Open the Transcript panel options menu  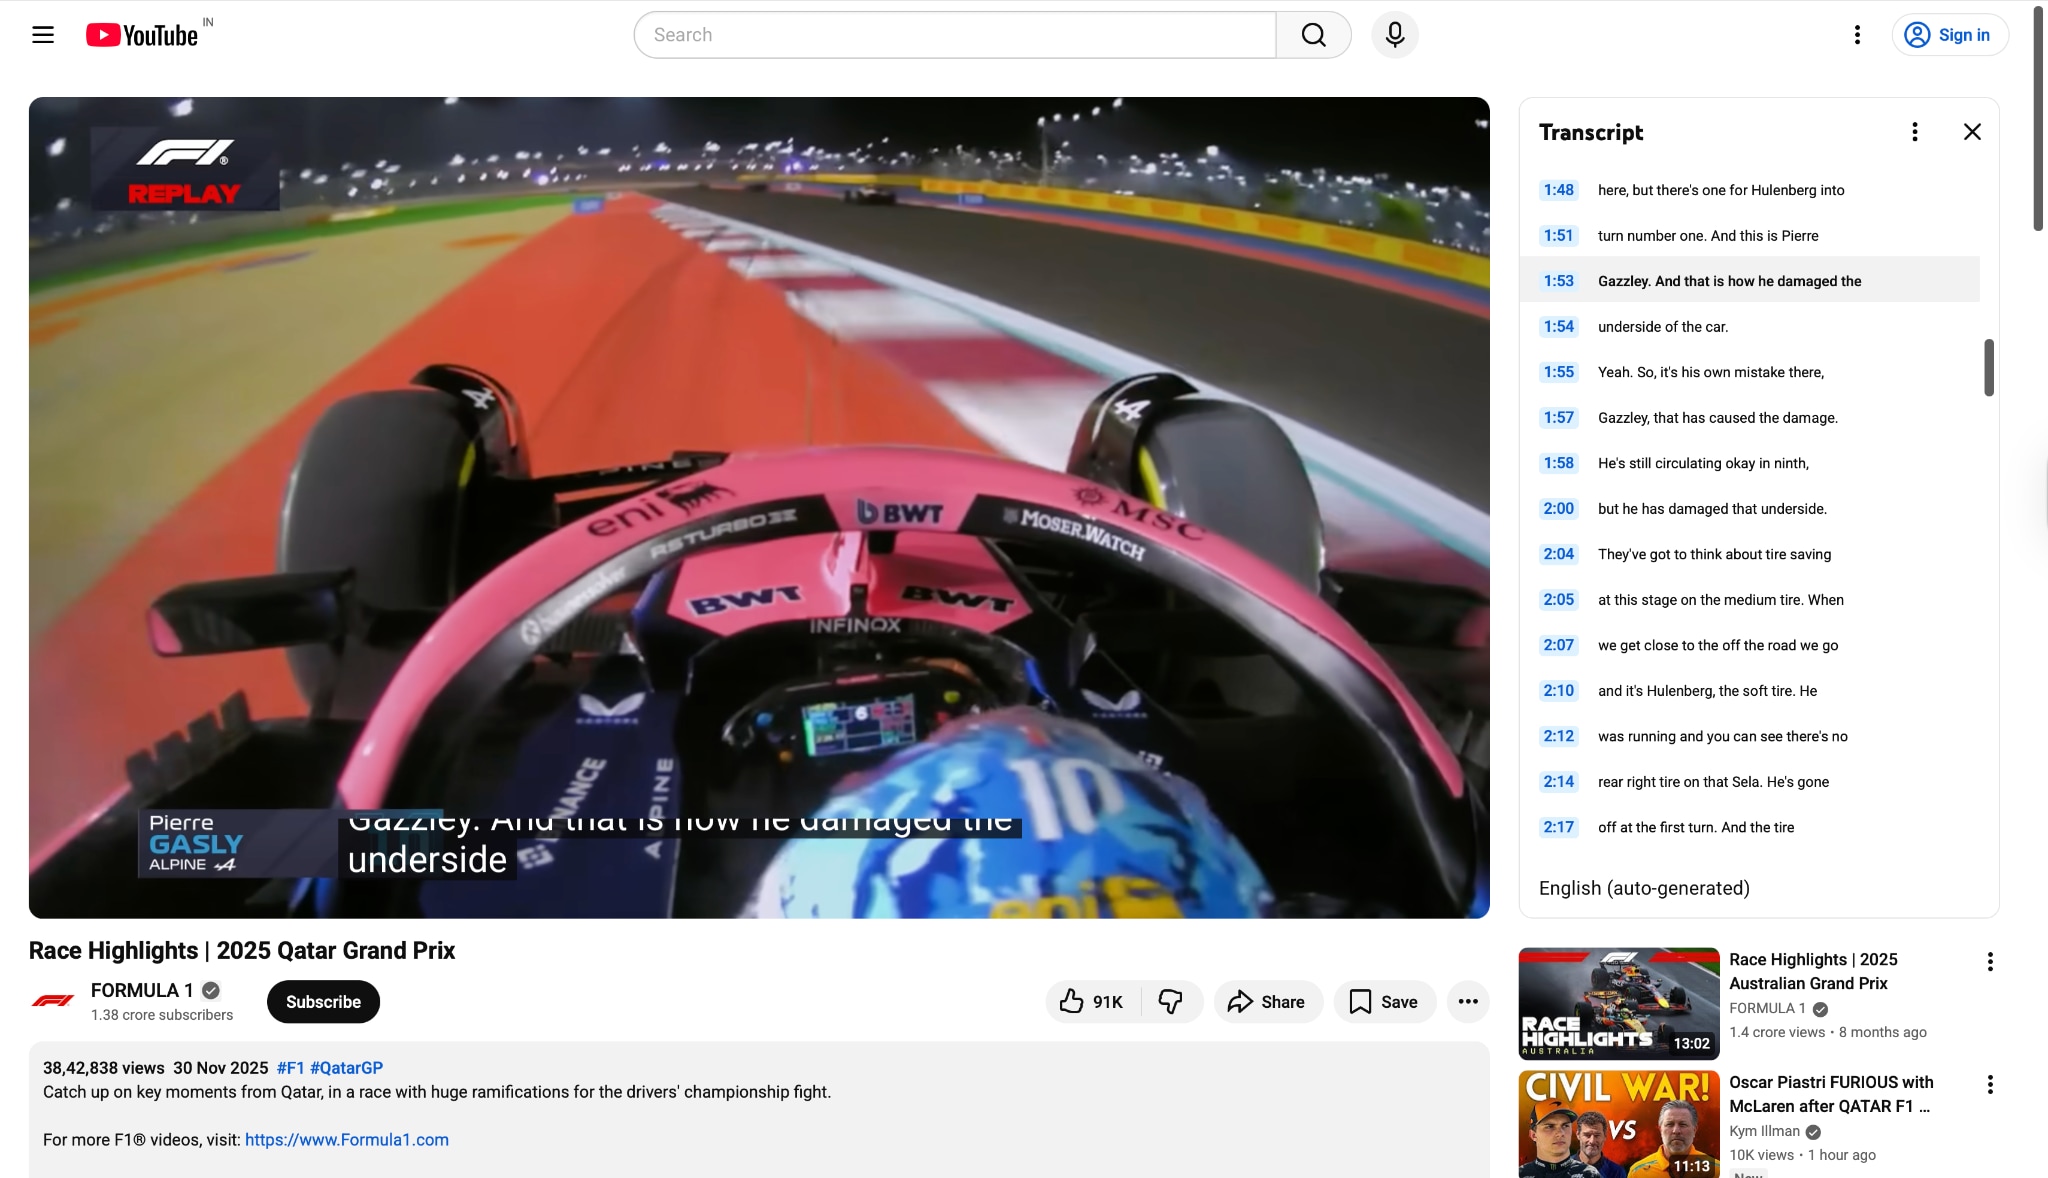tap(1914, 131)
